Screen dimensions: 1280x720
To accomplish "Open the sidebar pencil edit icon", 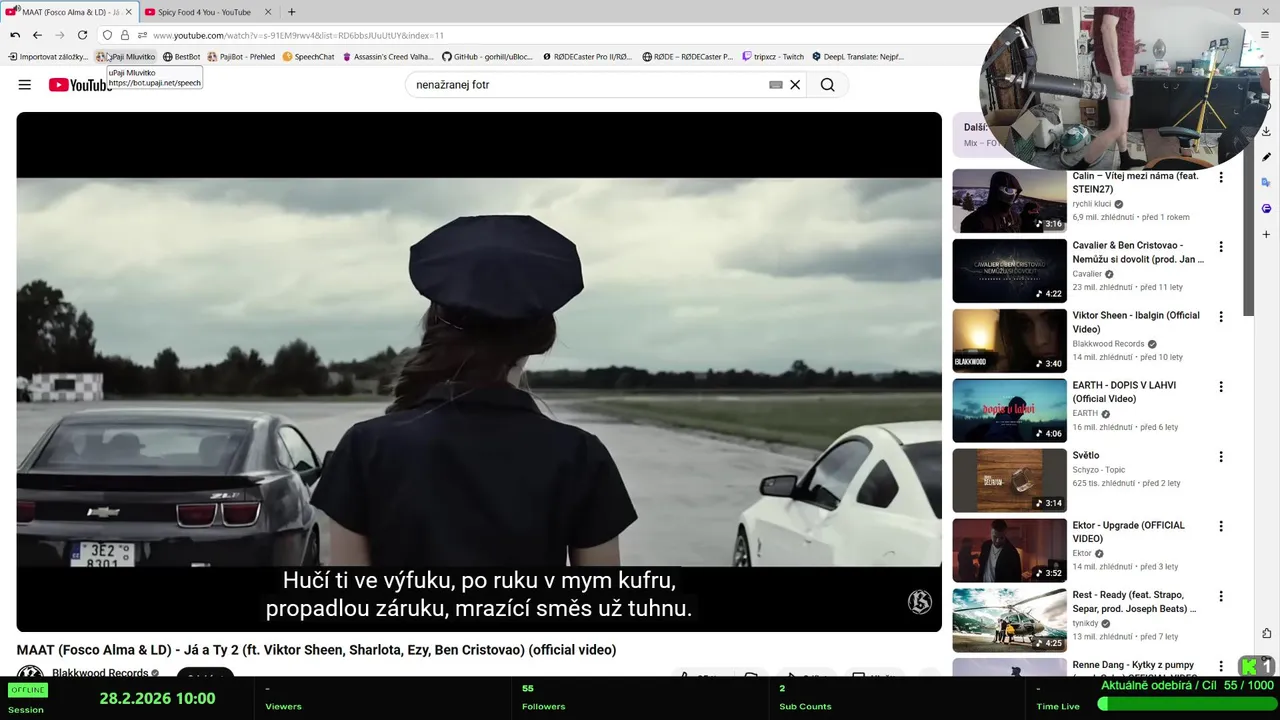I will [x=1266, y=157].
